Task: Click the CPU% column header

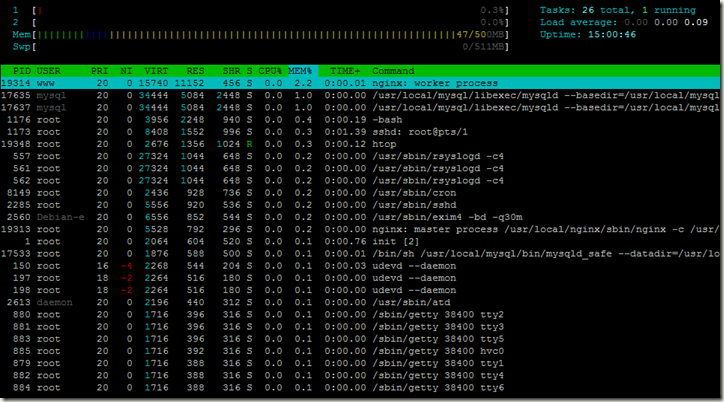Action: pos(270,71)
